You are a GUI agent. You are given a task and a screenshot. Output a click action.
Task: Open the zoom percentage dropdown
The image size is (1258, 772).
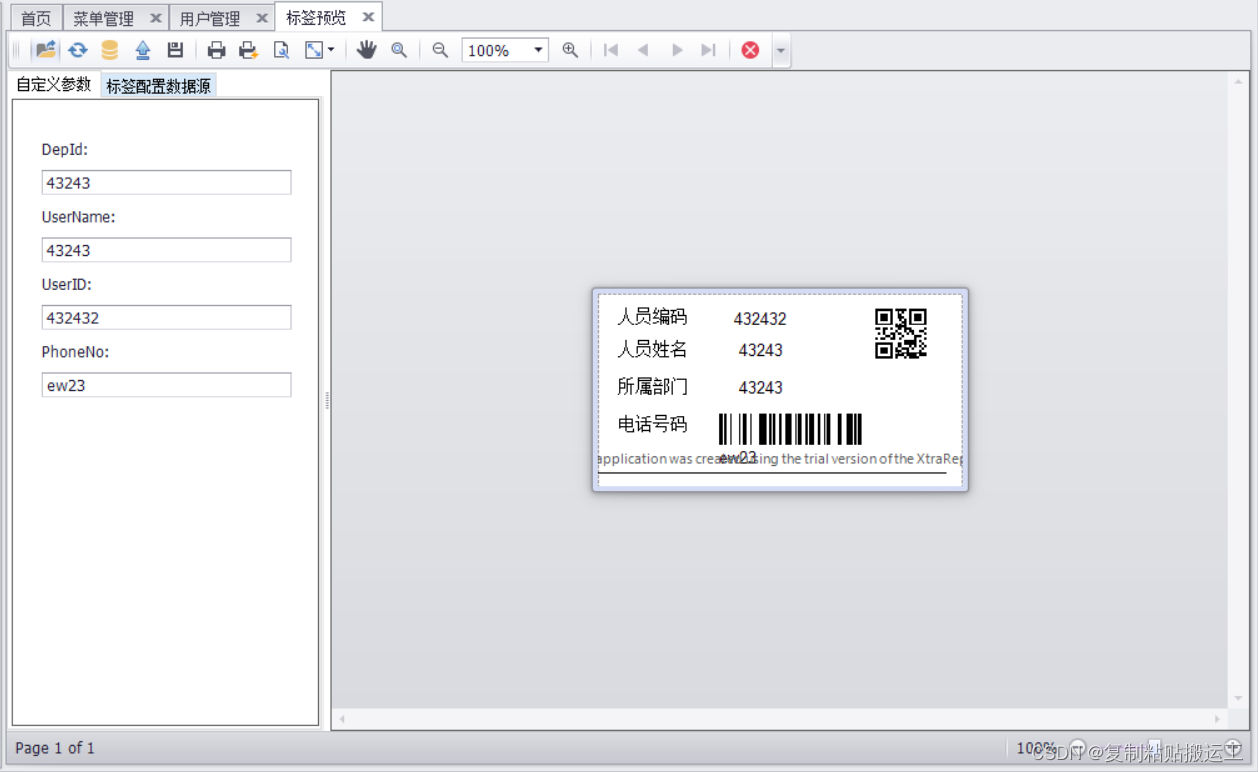click(536, 49)
